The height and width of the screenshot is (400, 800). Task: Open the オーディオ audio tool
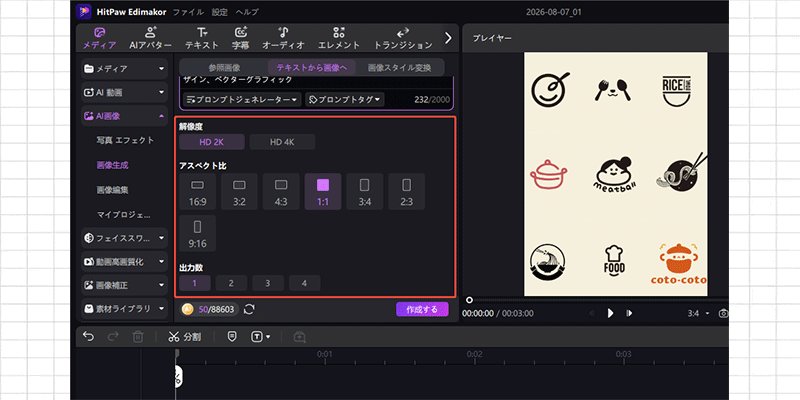(283, 39)
